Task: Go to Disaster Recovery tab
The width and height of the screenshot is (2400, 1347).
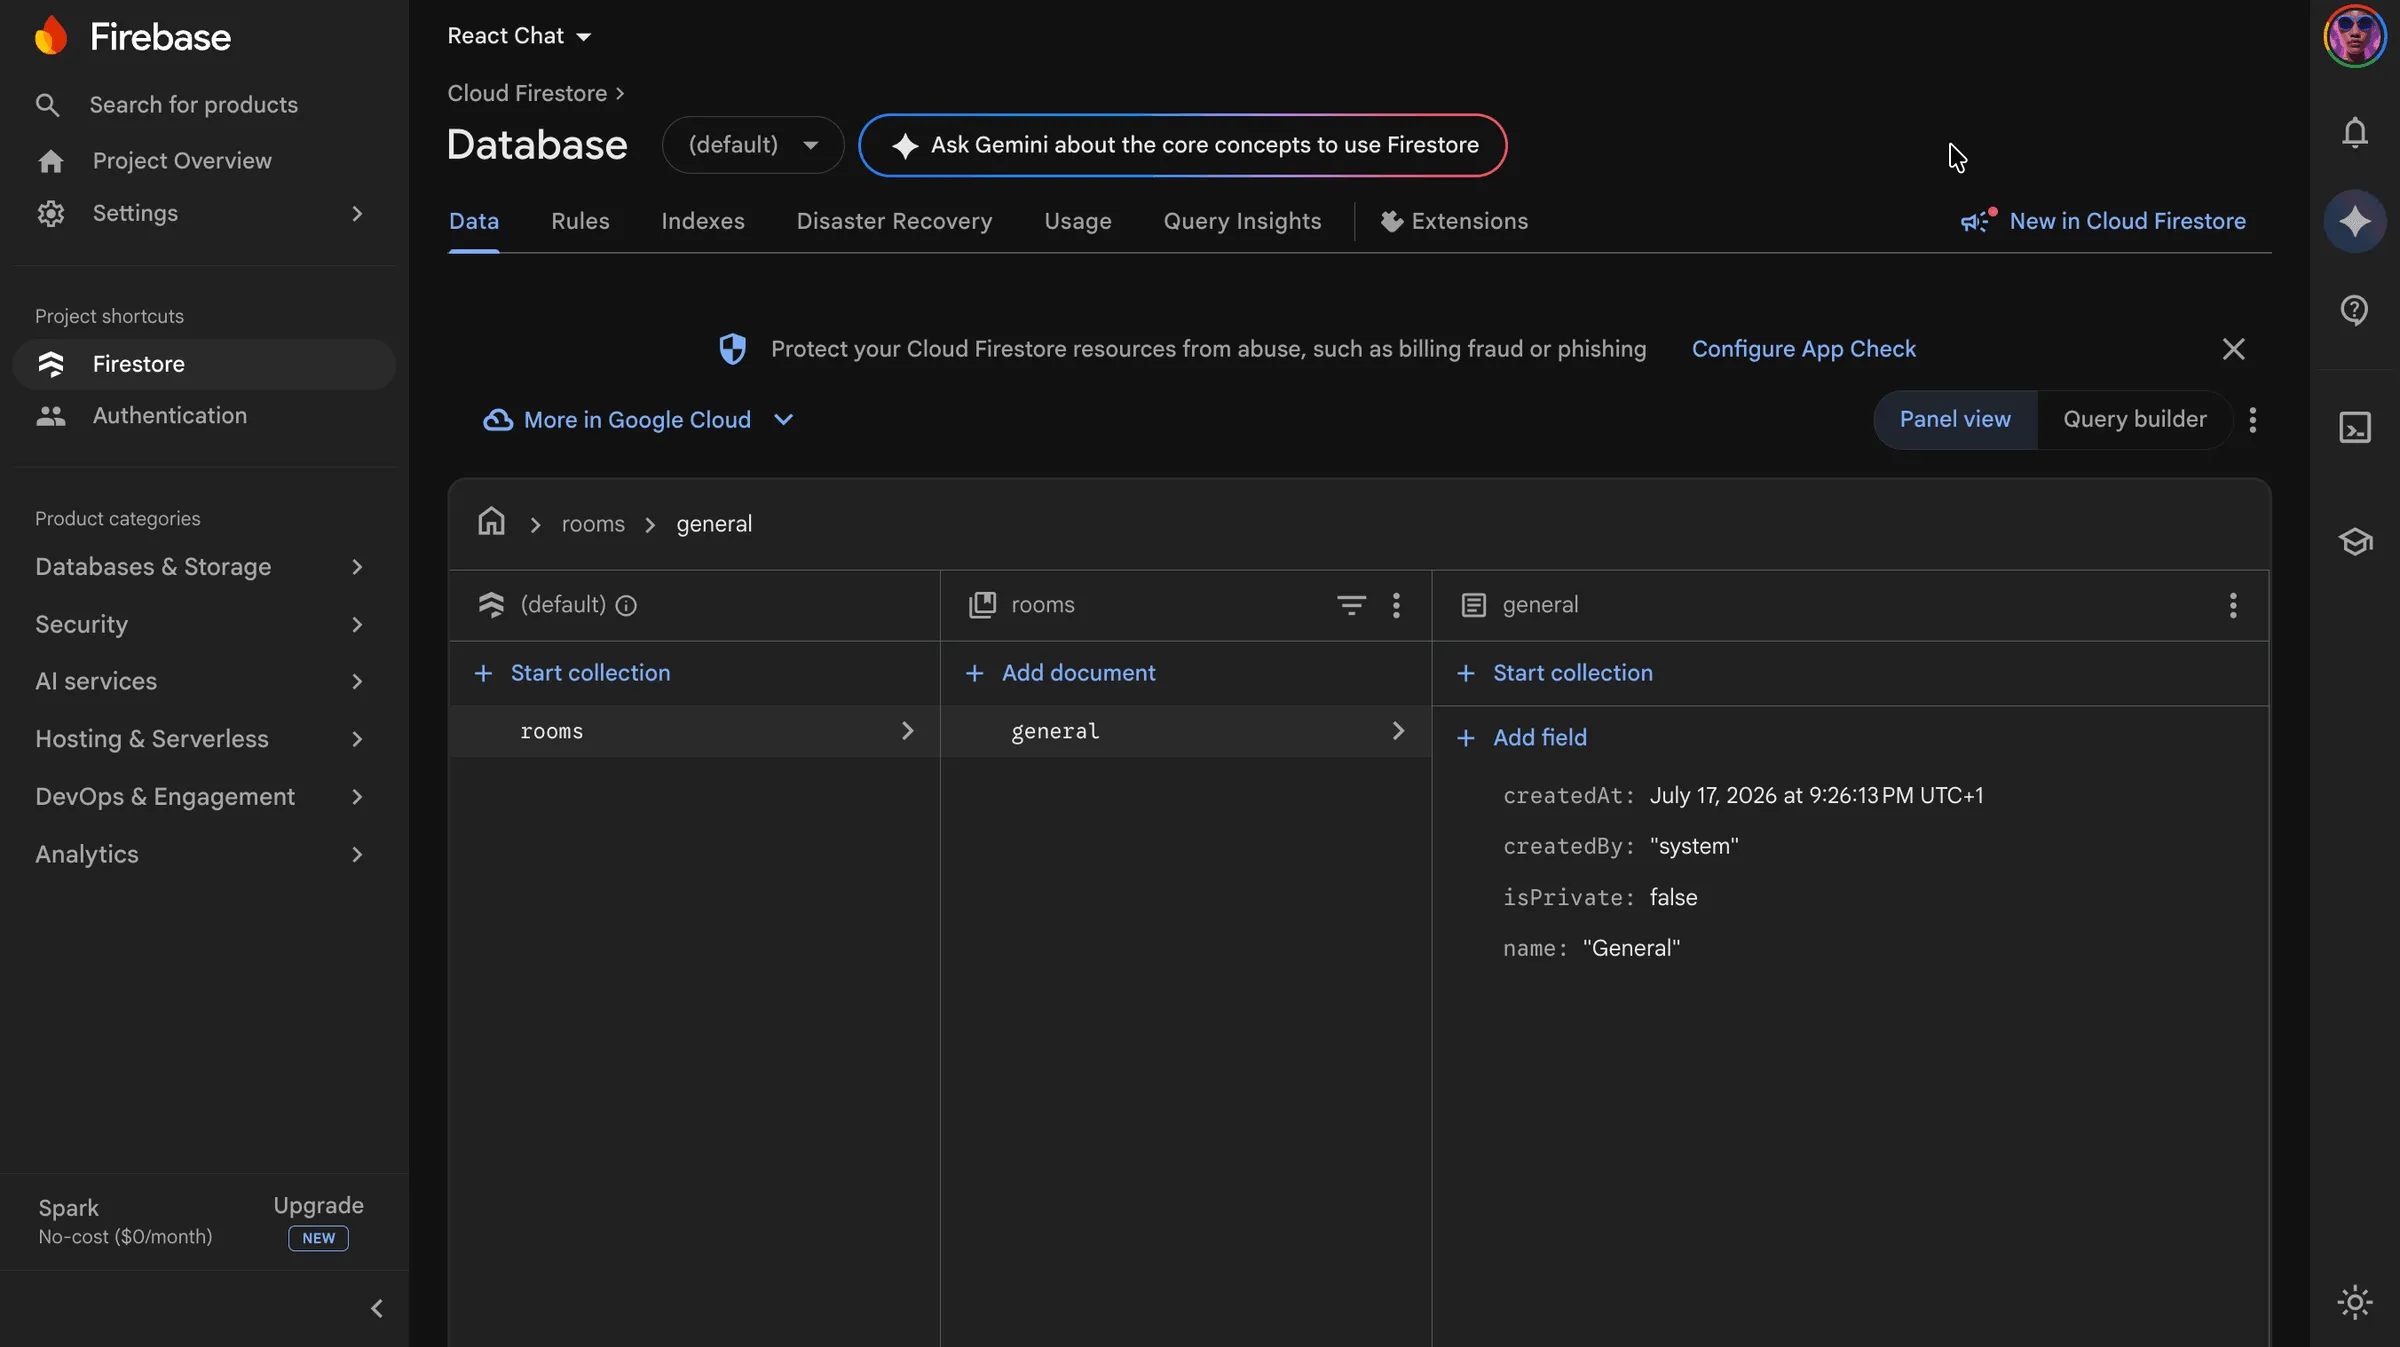Action: point(894,221)
